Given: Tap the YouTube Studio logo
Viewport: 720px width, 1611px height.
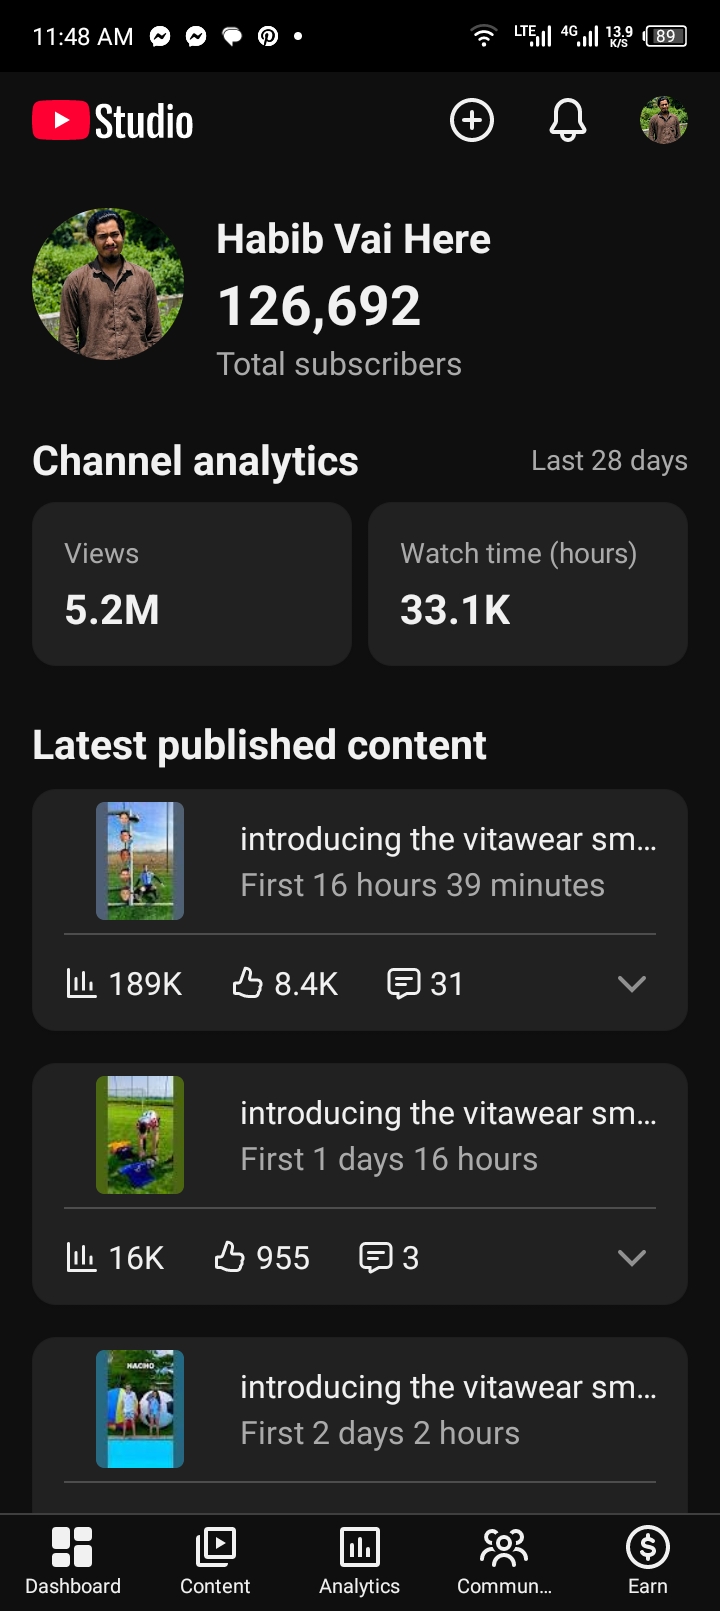Looking at the screenshot, I should click(x=113, y=121).
